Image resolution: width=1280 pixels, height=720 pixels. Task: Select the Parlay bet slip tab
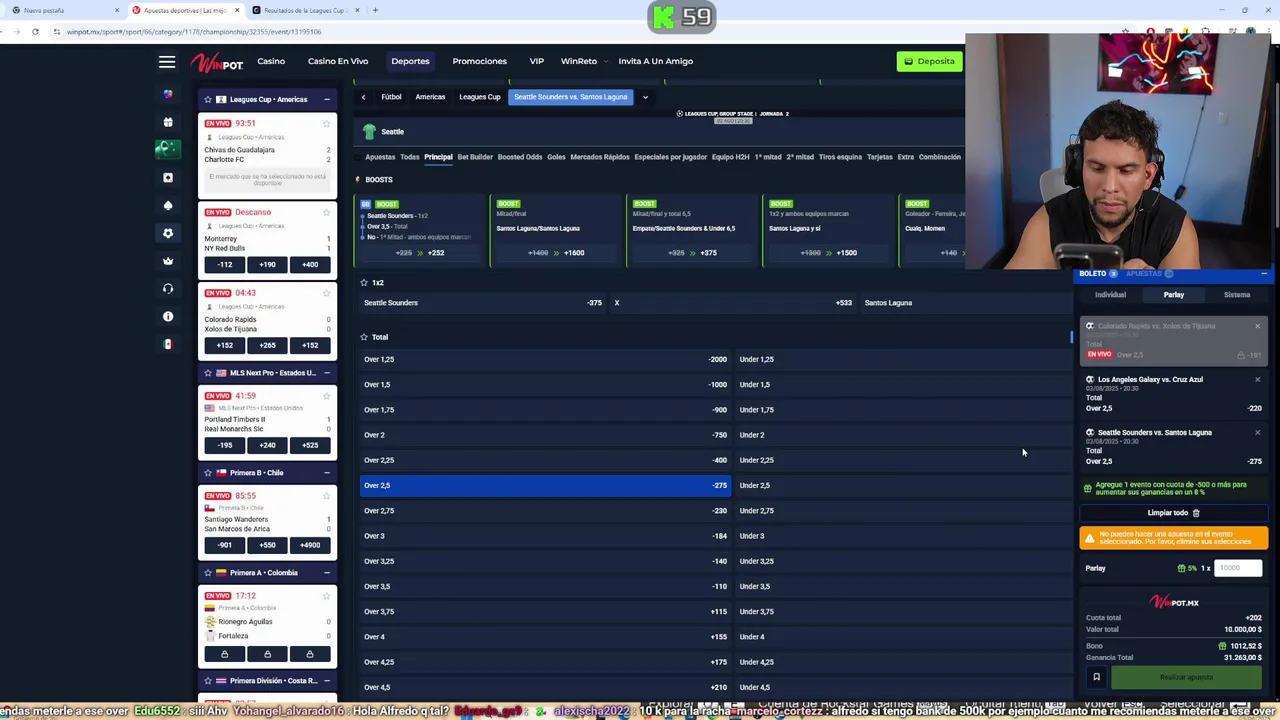(x=1174, y=295)
